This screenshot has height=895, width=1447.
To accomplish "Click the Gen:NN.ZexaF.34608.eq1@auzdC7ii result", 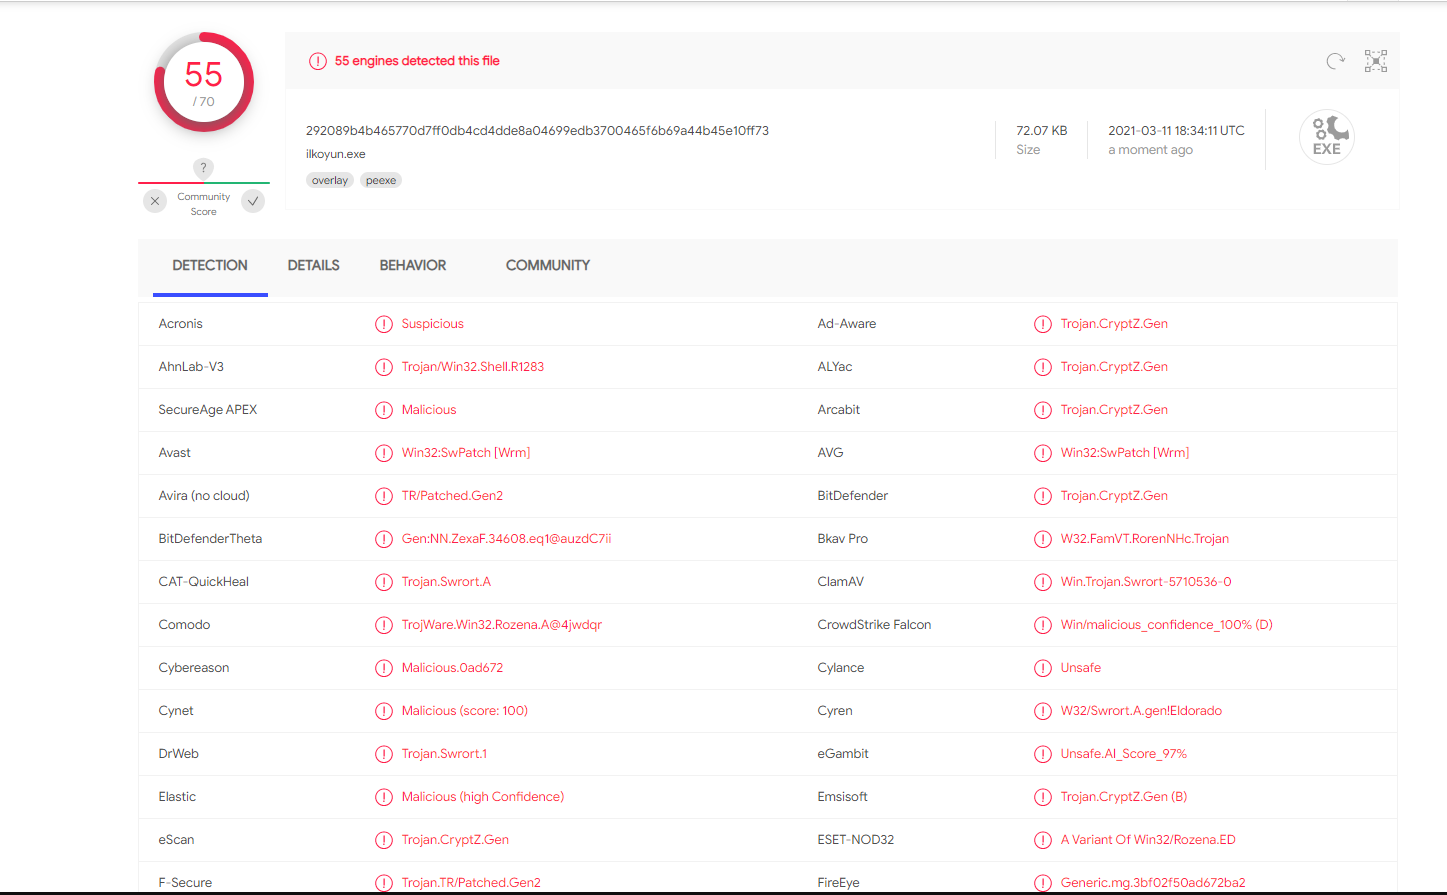I will (506, 539).
